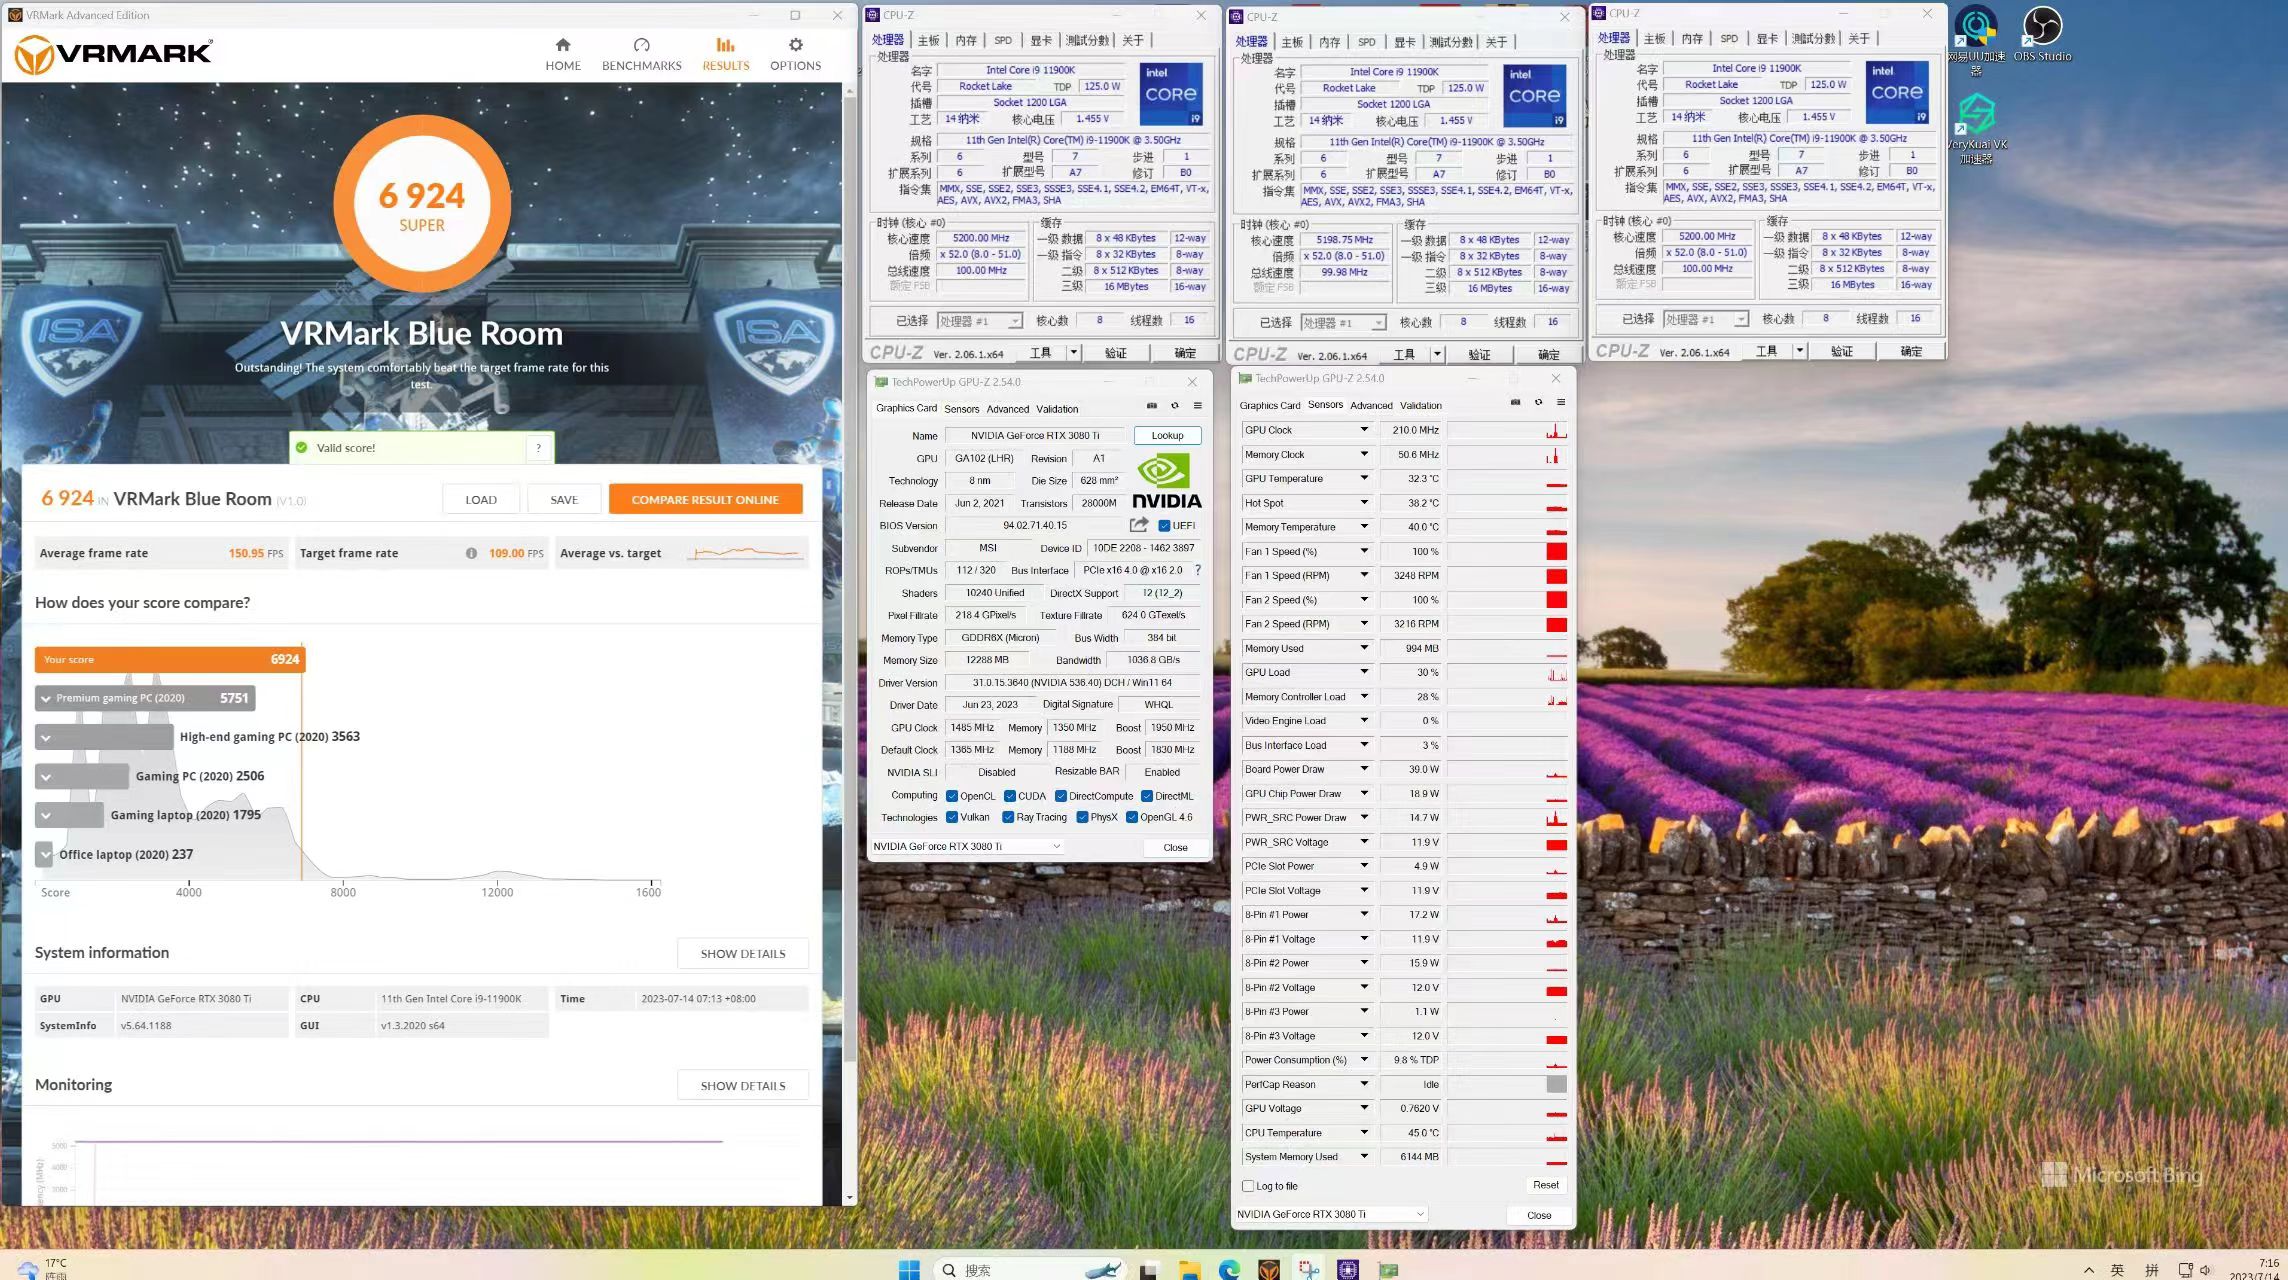Screen dimensions: 2288x1280
Task: Open processor selection dropdown in first CPU-Z
Action: (x=980, y=321)
